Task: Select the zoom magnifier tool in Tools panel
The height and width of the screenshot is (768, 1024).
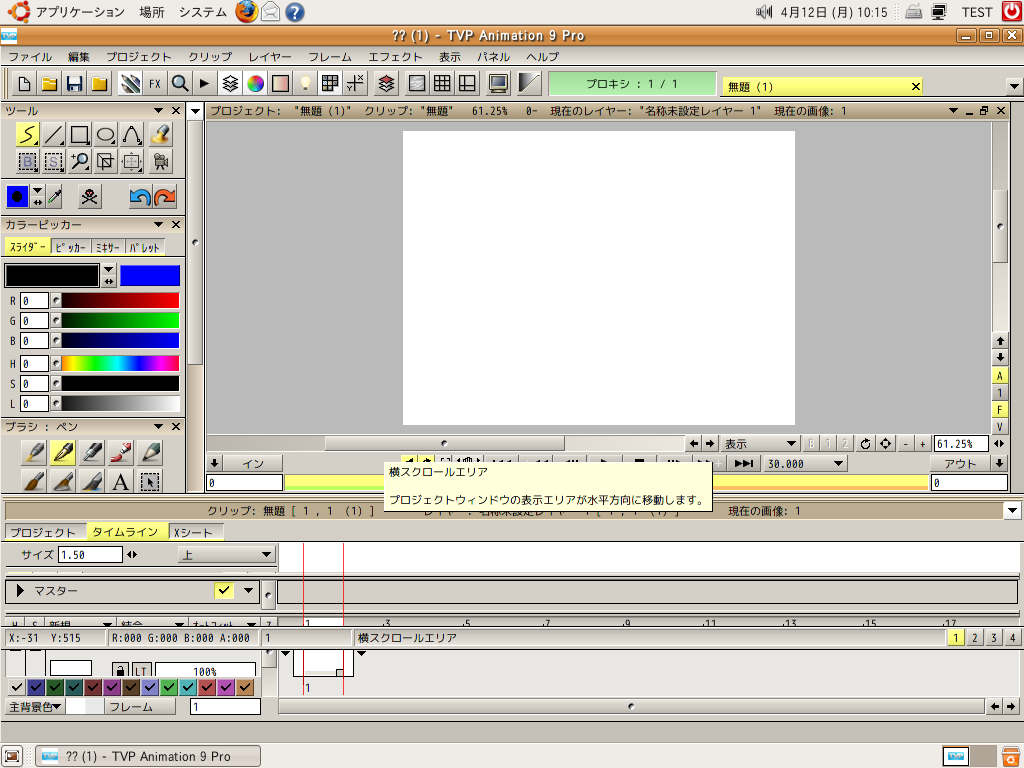Action: pos(80,161)
